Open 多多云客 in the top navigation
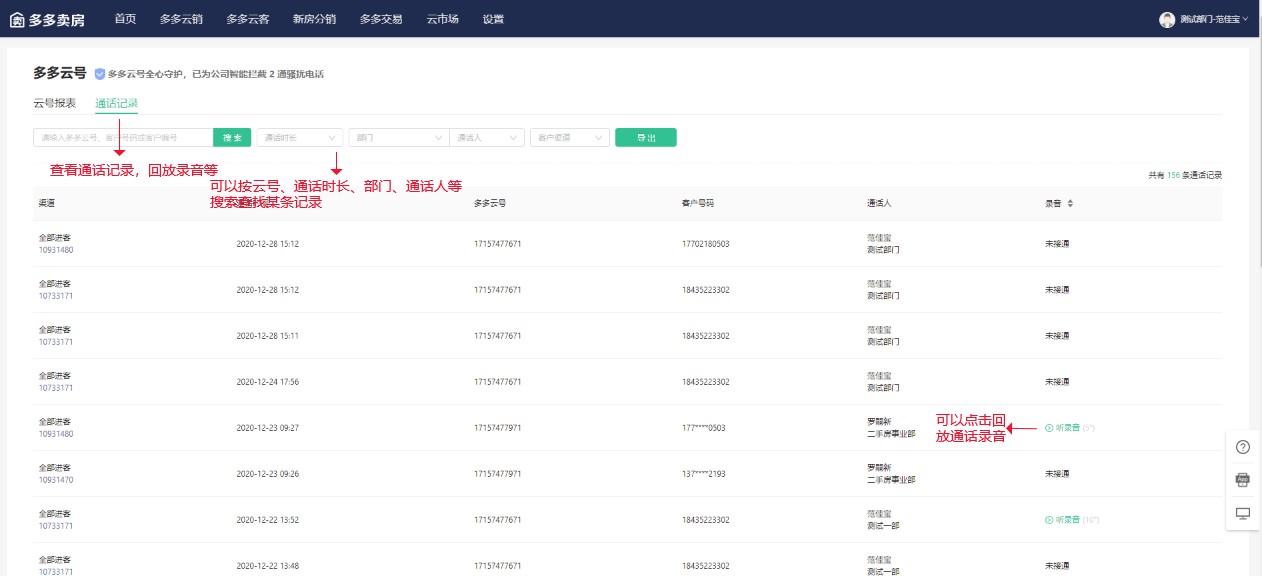The width and height of the screenshot is (1262, 576). pos(248,19)
